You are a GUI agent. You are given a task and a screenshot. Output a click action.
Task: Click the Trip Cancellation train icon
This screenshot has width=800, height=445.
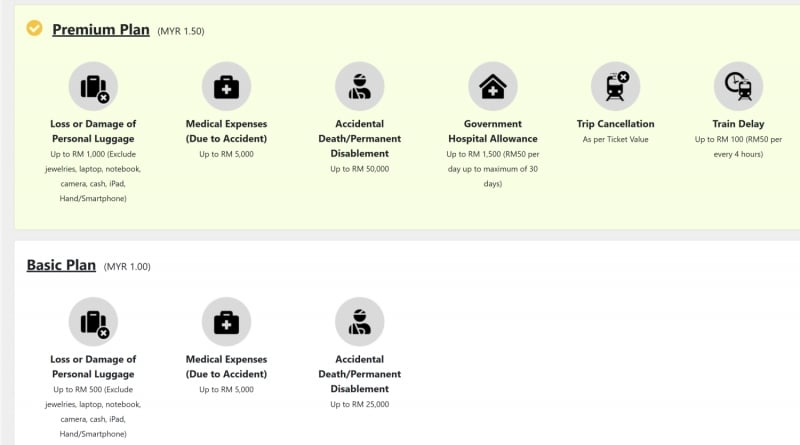615,87
